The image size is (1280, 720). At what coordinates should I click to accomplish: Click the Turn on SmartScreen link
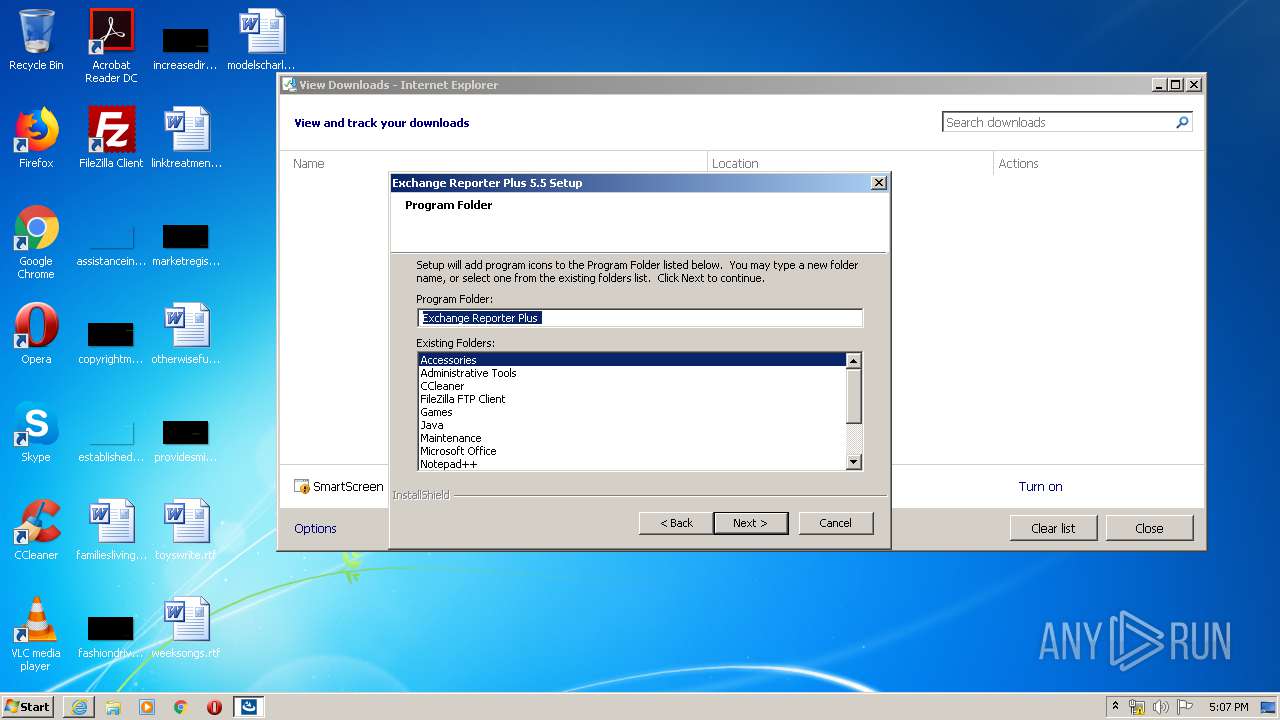pyautogui.click(x=1040, y=487)
